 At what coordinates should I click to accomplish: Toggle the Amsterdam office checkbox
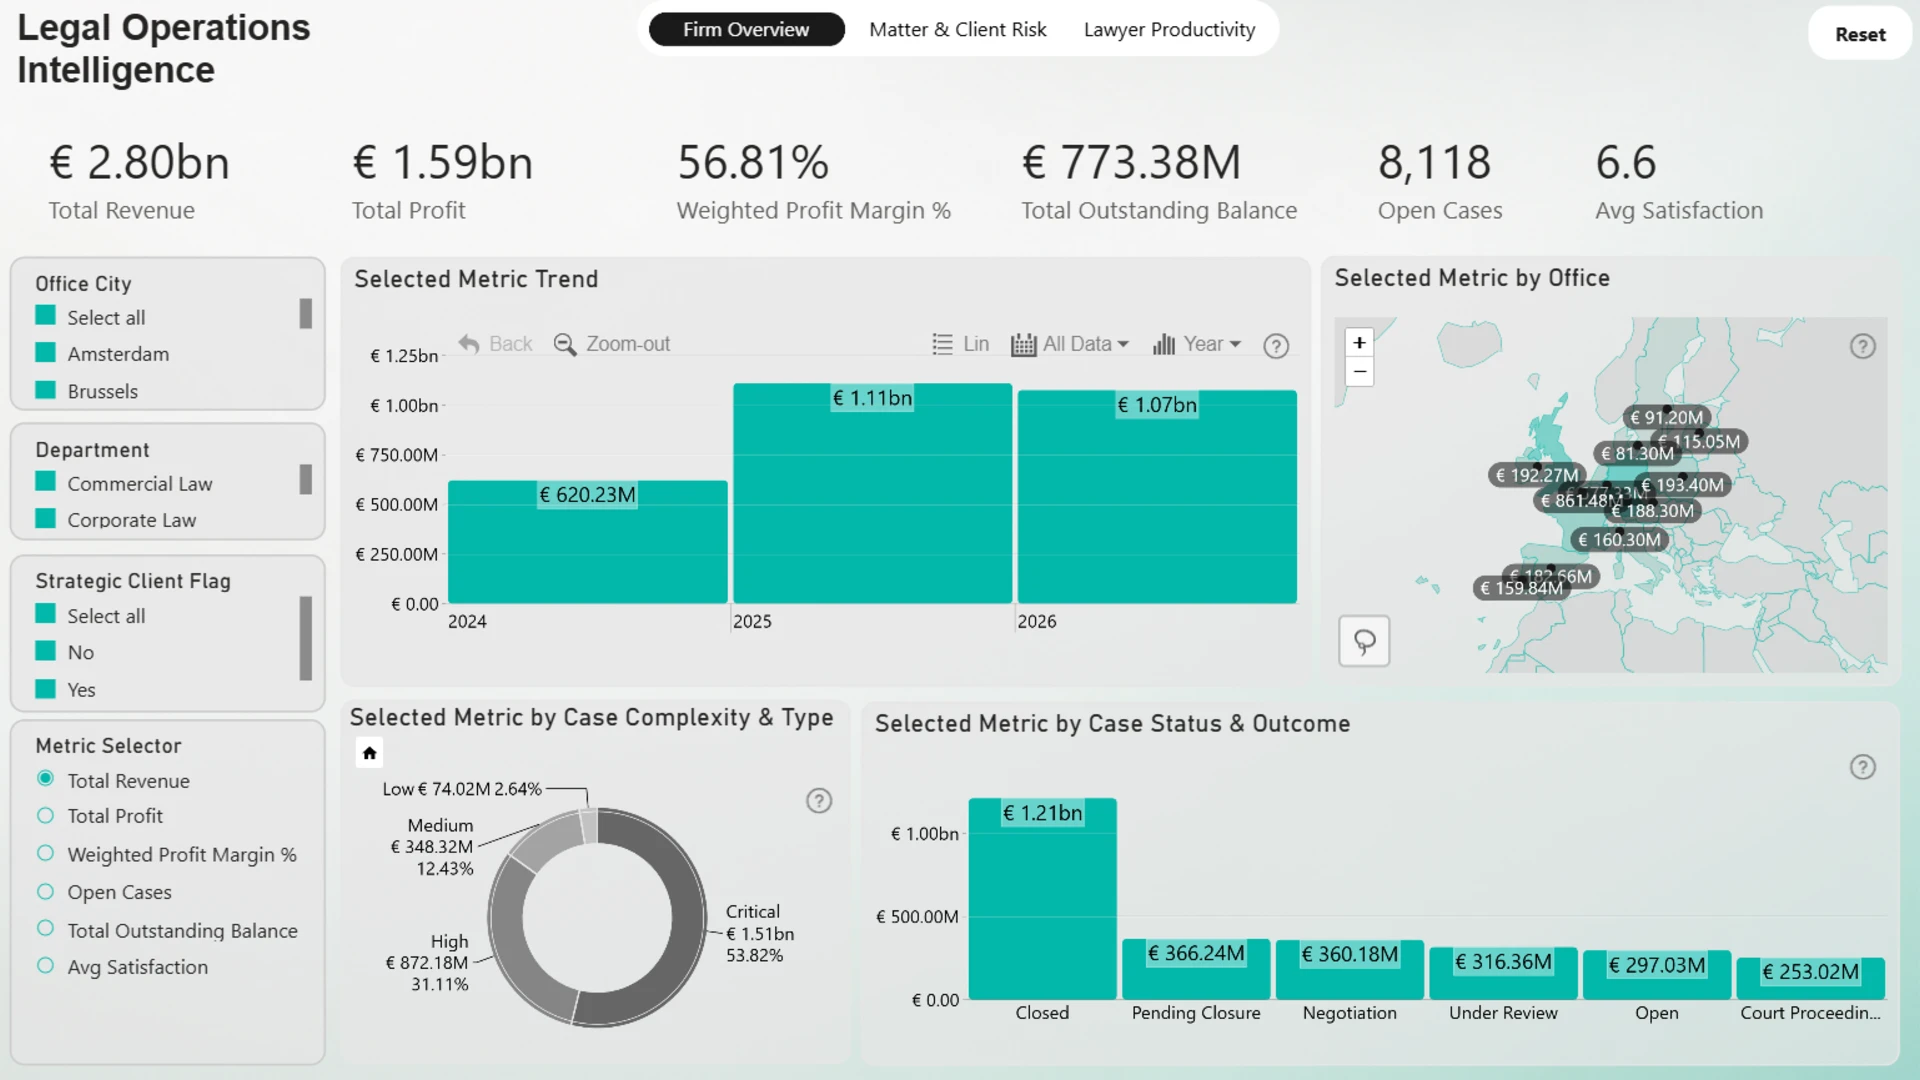45,353
